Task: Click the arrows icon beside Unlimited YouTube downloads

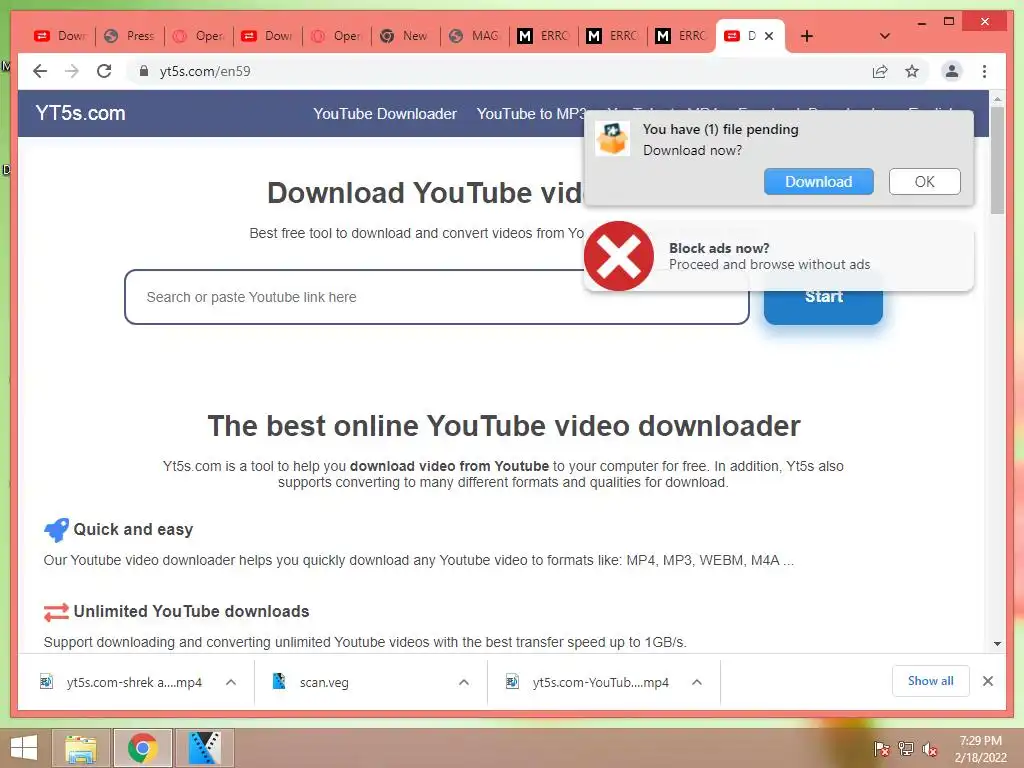Action: (x=56, y=612)
